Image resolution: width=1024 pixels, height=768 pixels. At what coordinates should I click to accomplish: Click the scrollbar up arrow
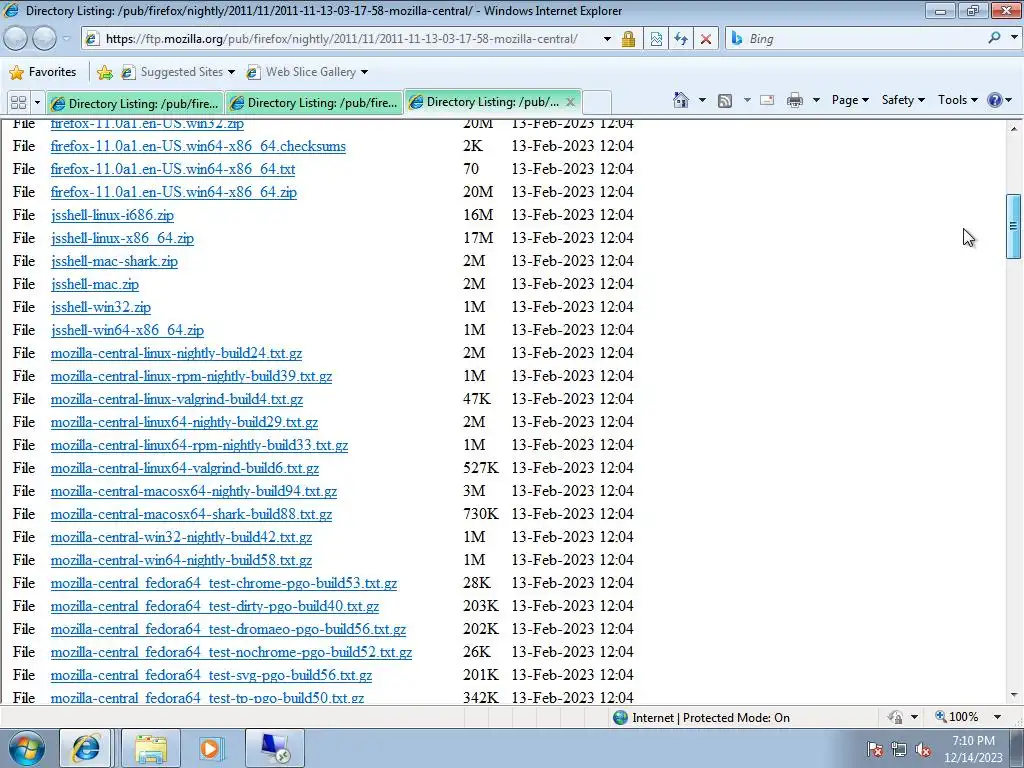coord(1014,129)
